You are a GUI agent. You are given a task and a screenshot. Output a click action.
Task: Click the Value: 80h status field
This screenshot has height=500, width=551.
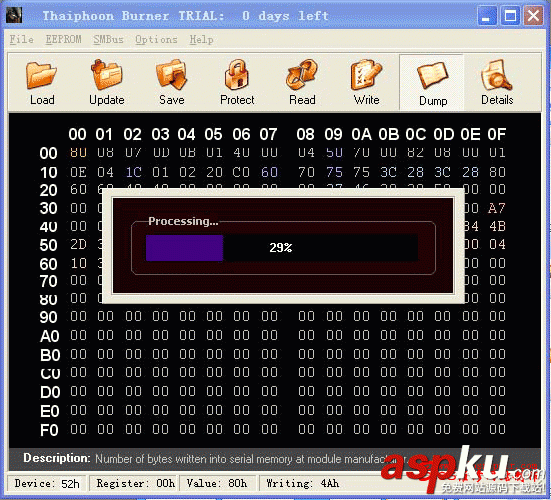218,483
